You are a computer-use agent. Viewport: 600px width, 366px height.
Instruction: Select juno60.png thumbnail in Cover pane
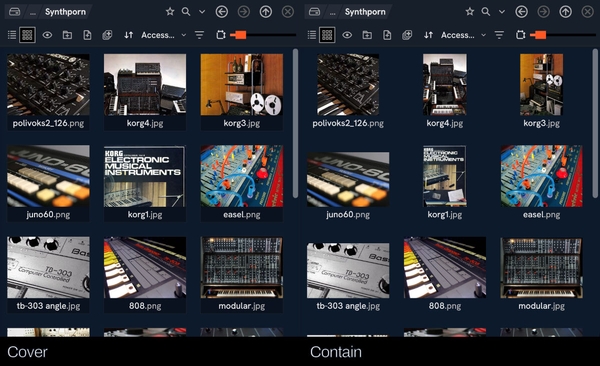click(x=48, y=176)
